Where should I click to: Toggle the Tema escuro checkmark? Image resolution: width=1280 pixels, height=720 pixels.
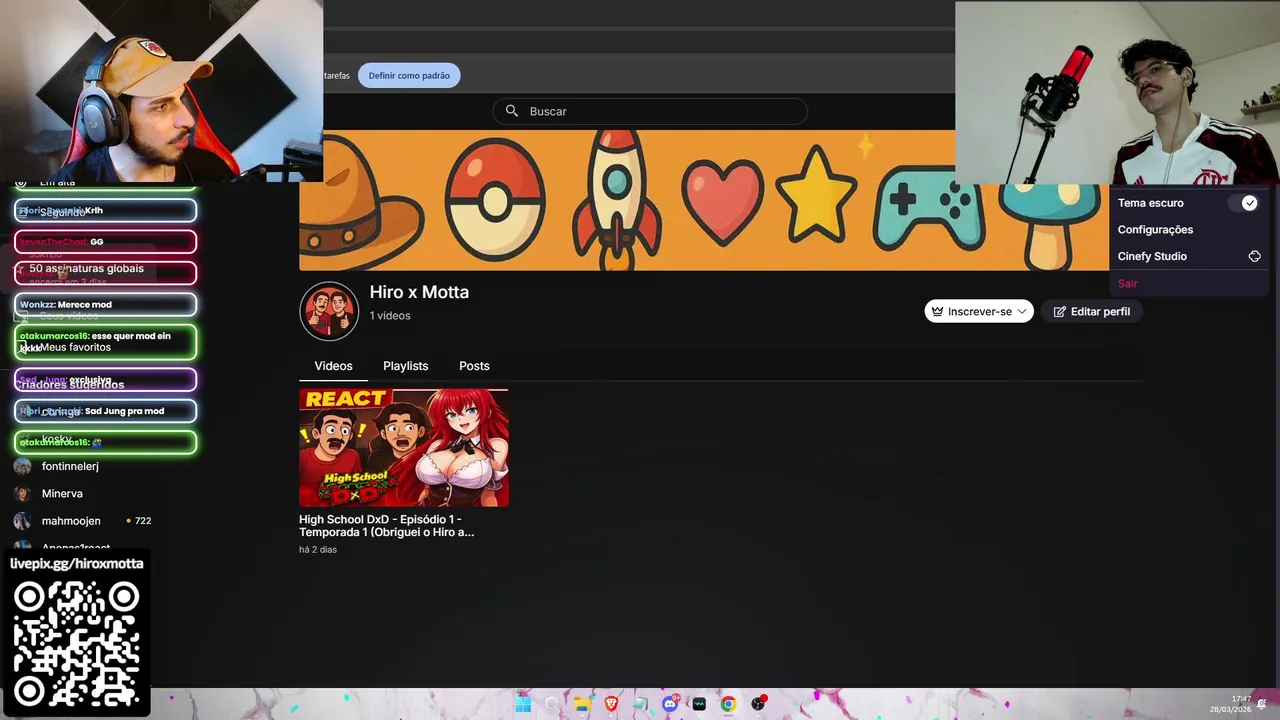1249,203
